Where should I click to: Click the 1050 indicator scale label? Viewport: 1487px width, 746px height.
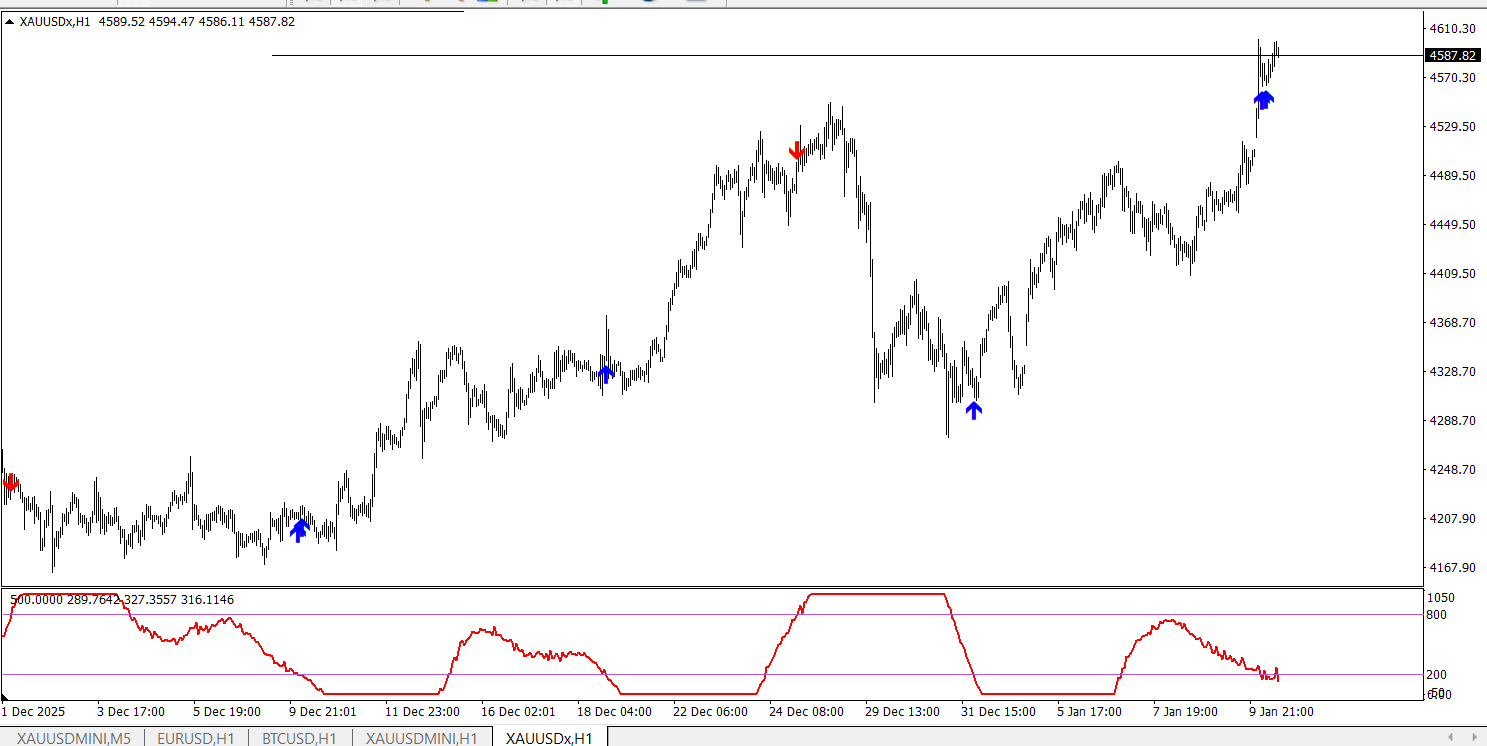(1440, 598)
